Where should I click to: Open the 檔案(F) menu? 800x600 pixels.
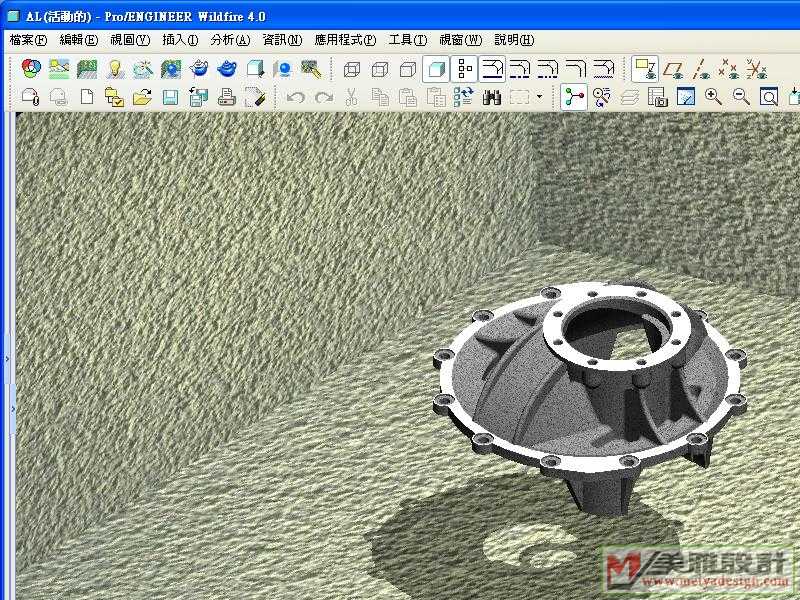pos(28,40)
